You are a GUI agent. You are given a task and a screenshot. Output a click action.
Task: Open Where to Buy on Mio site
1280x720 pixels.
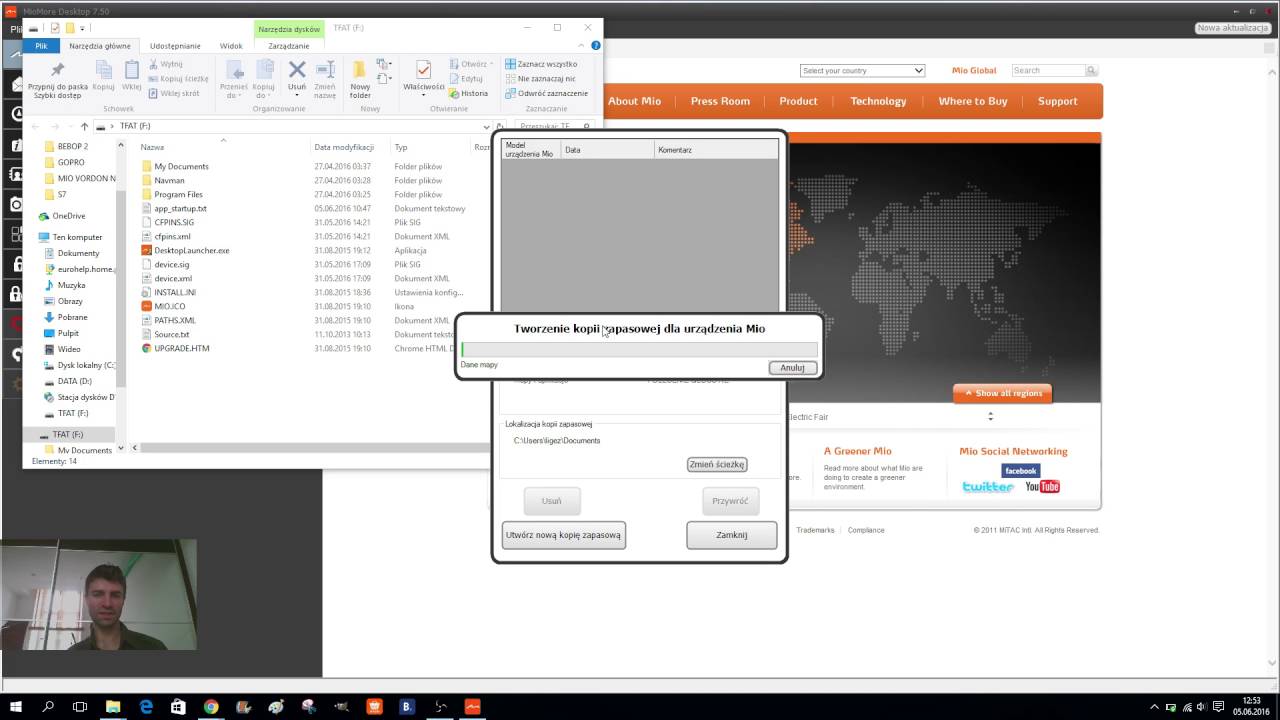[973, 101]
